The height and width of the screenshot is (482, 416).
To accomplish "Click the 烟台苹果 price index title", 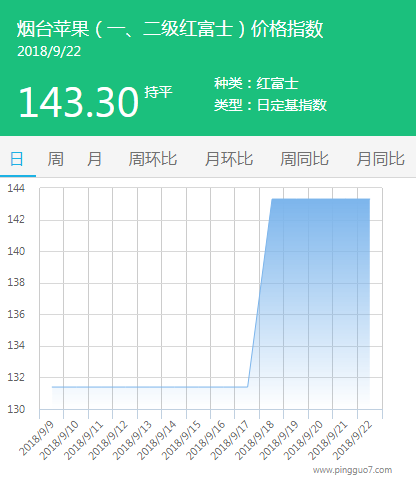I will 170,29.
